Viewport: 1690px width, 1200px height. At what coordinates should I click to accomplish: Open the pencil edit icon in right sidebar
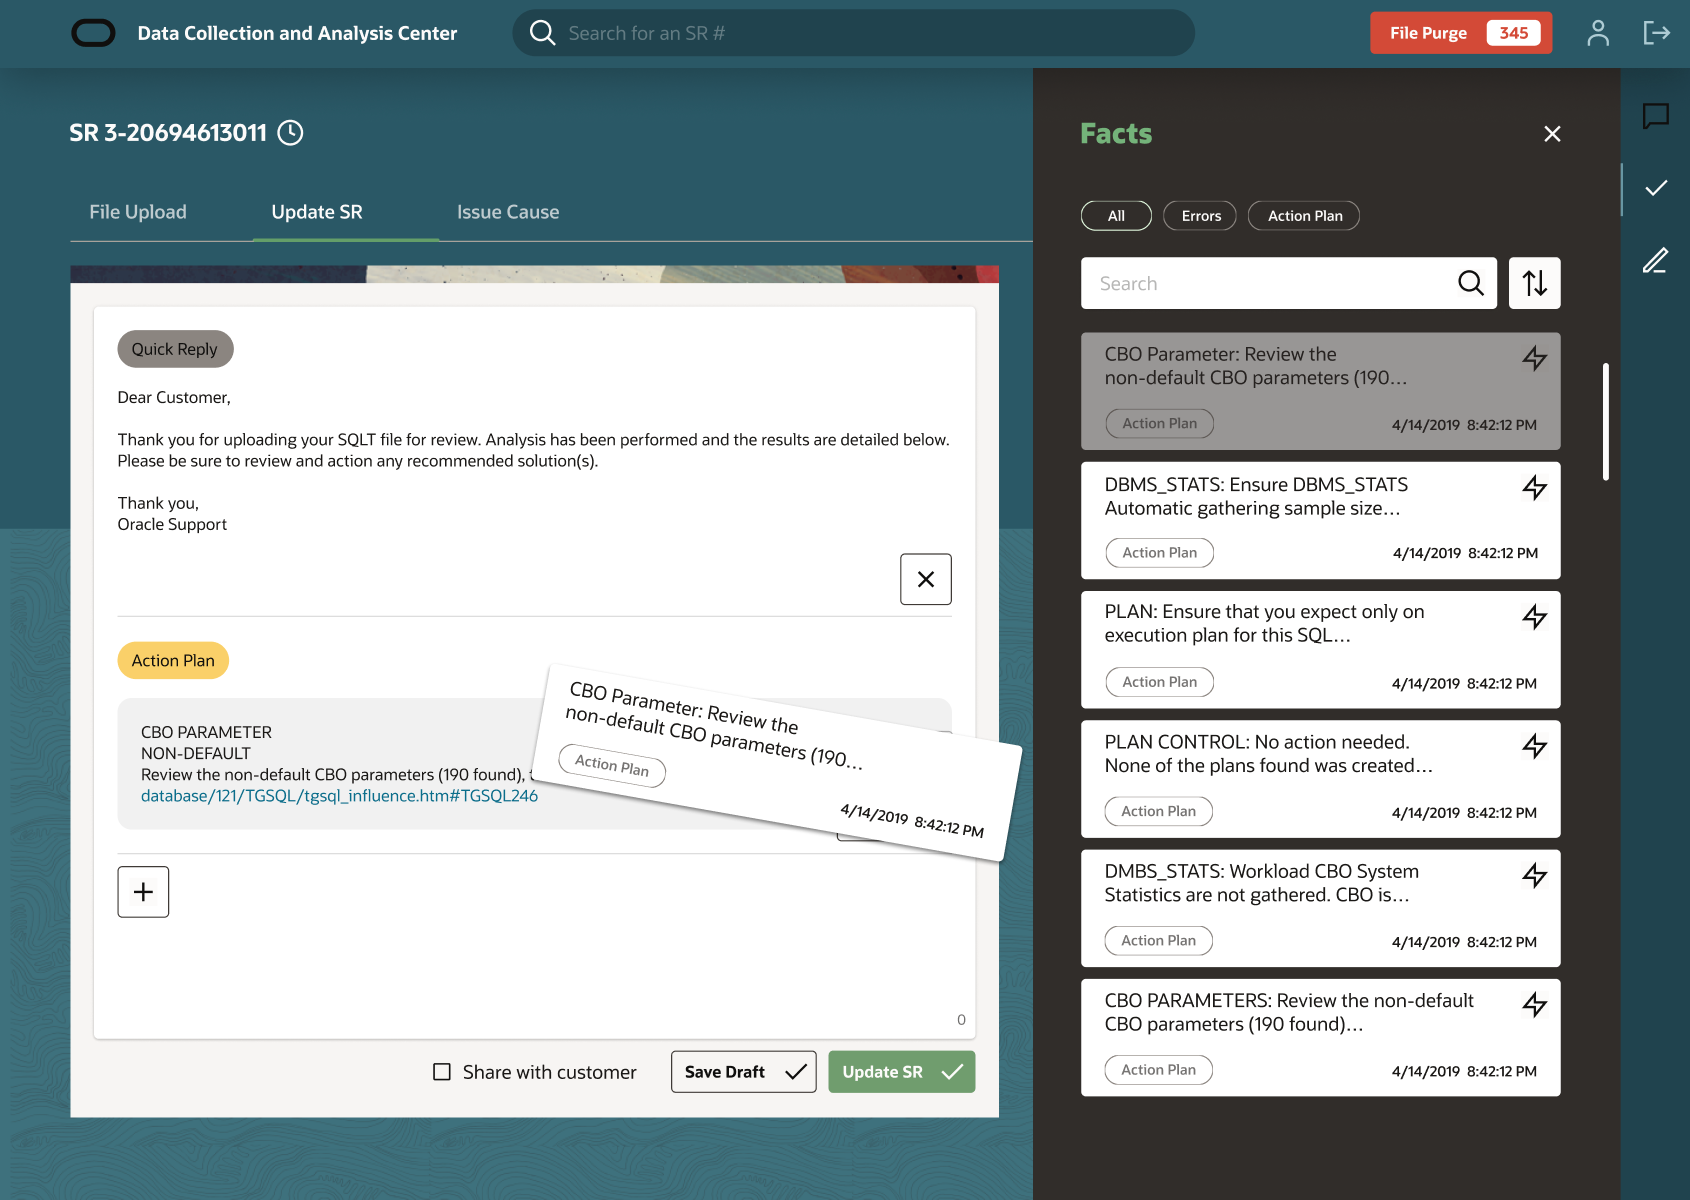[x=1655, y=260]
